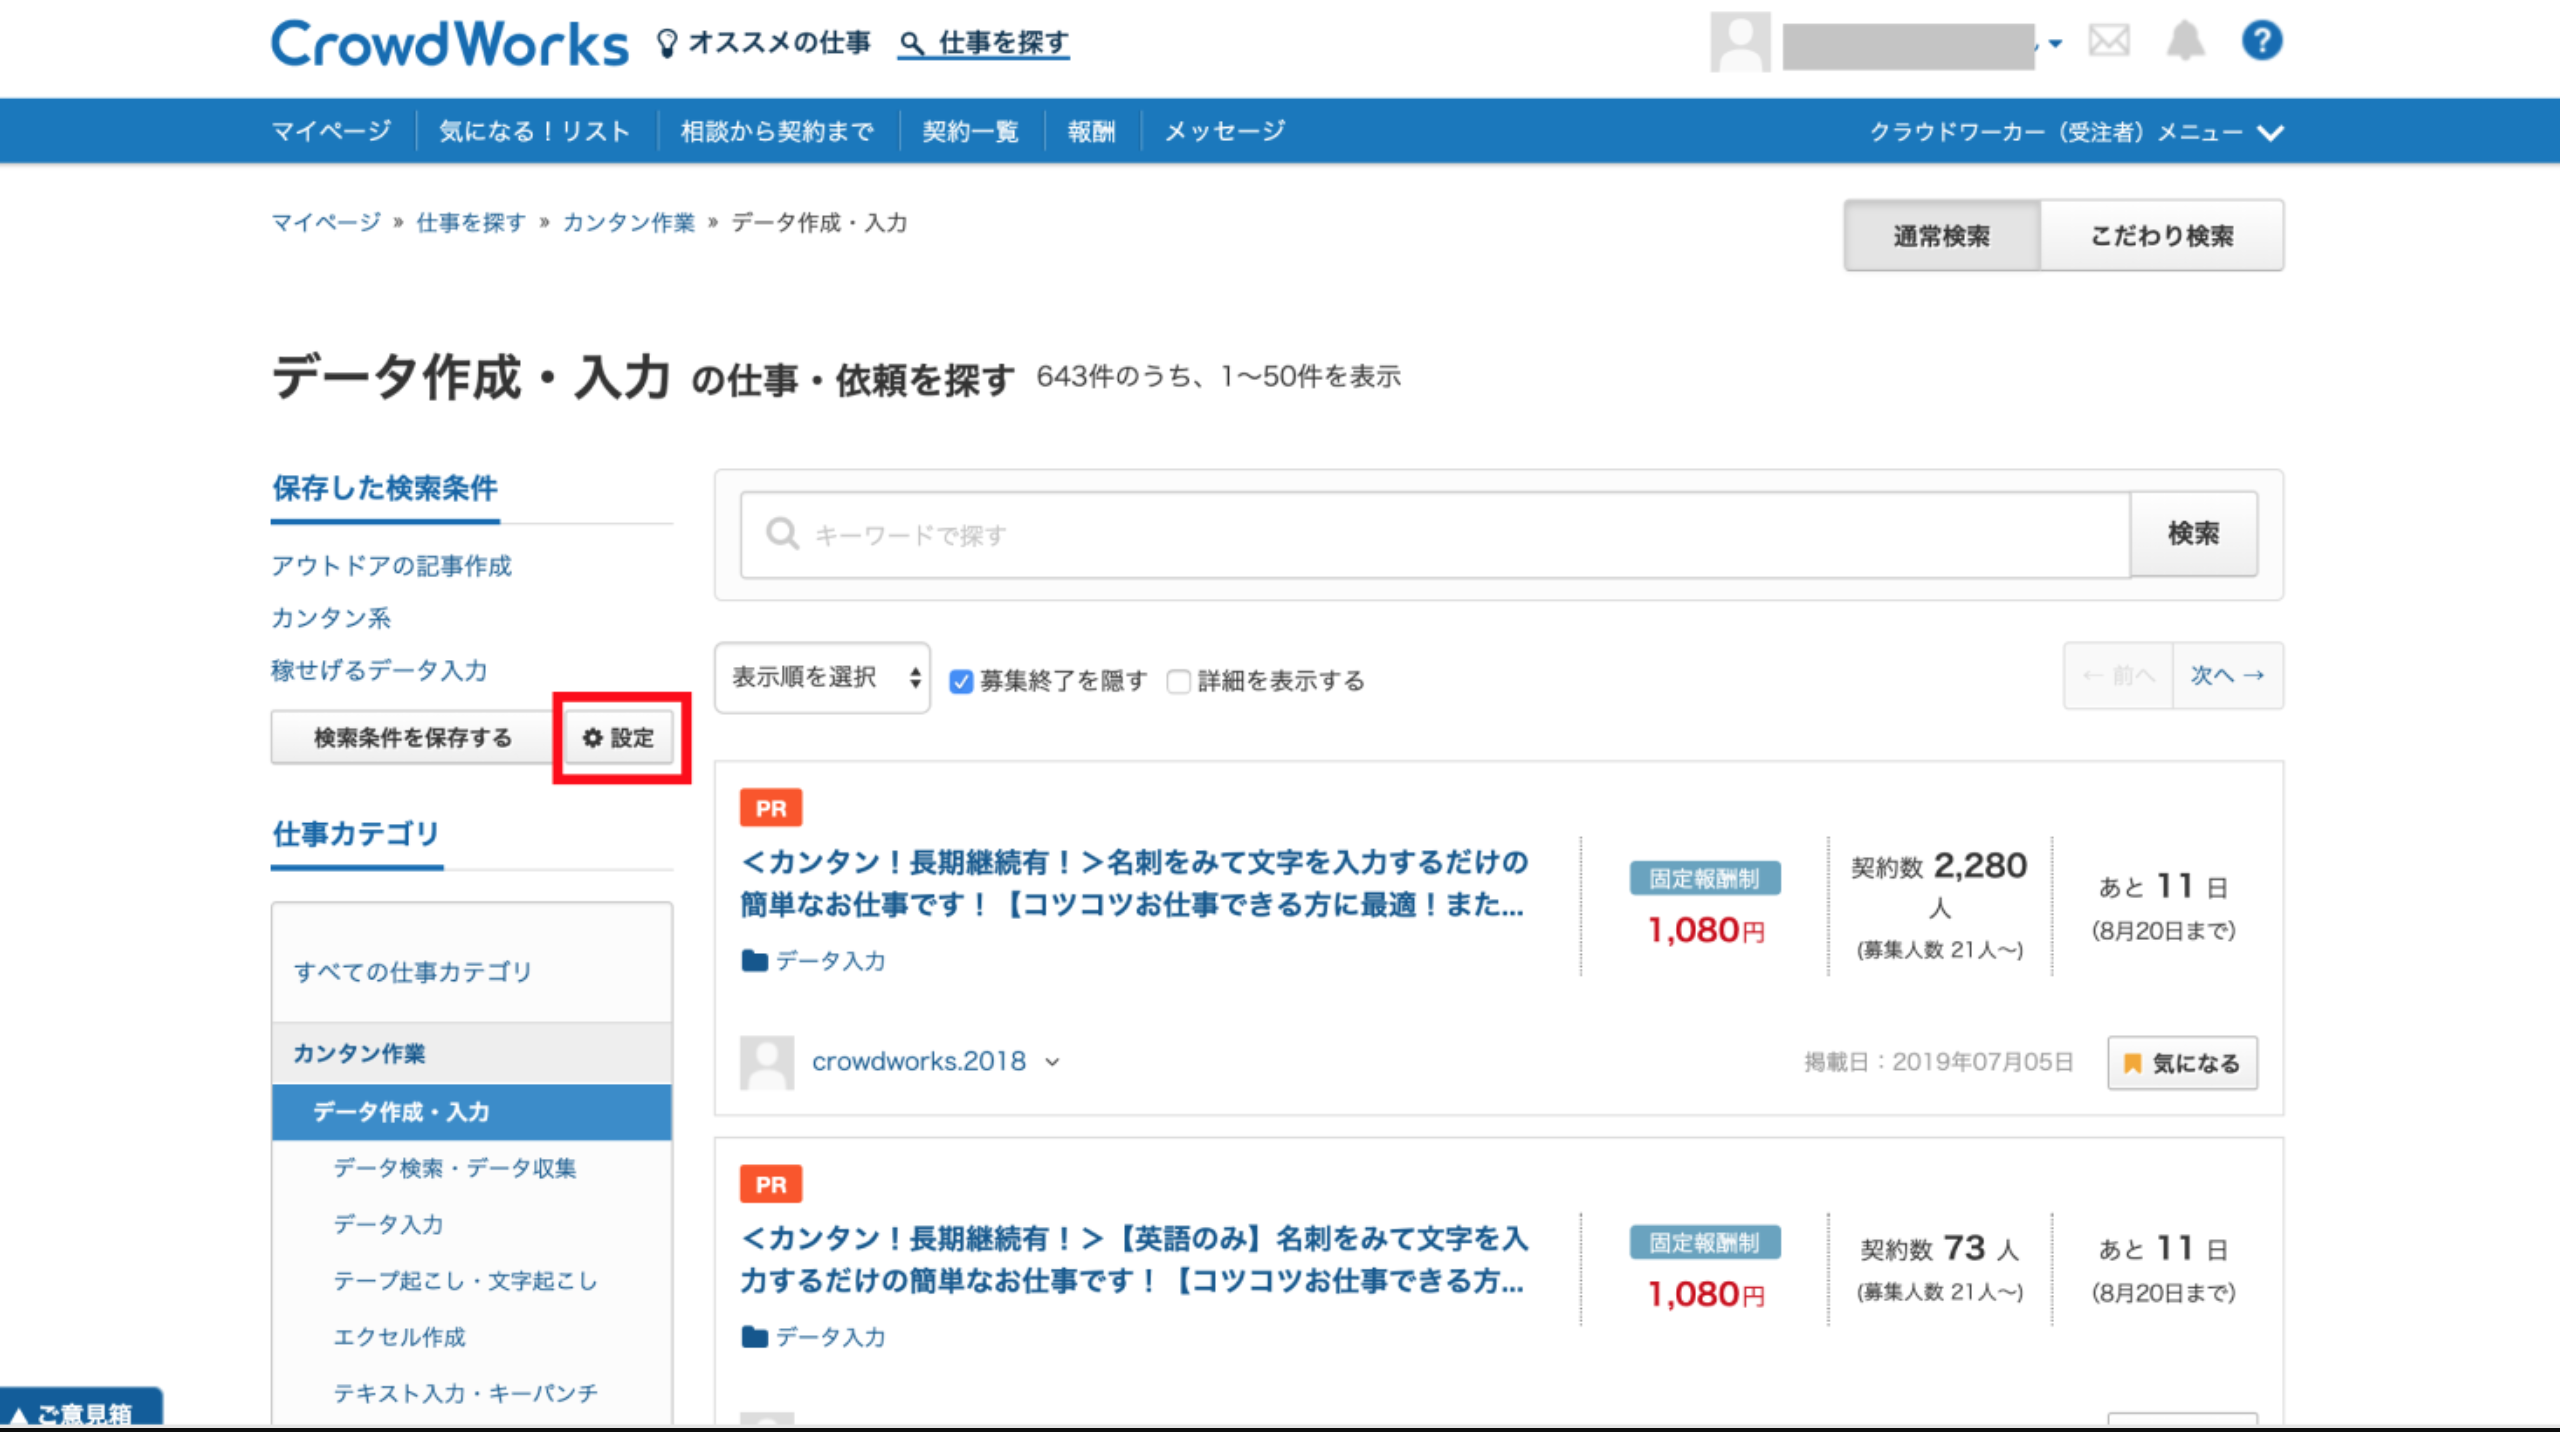Screen dimensions: 2560x1432
Task: Click the gear 設定 settings button
Action: click(x=619, y=738)
